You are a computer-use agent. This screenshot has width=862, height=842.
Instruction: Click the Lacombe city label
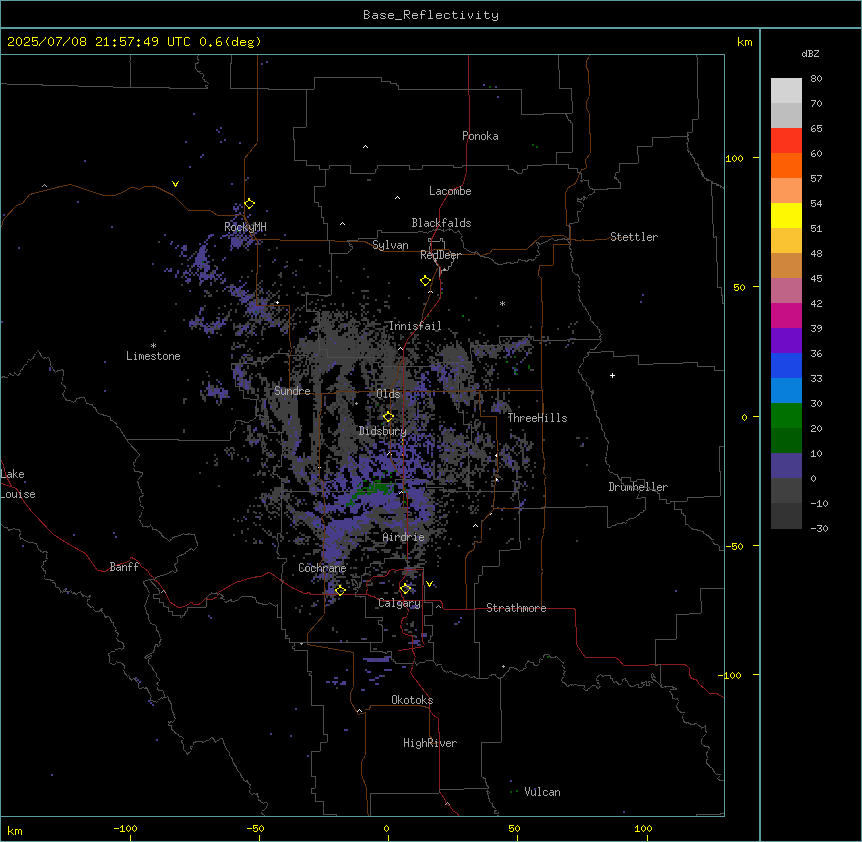click(x=450, y=191)
